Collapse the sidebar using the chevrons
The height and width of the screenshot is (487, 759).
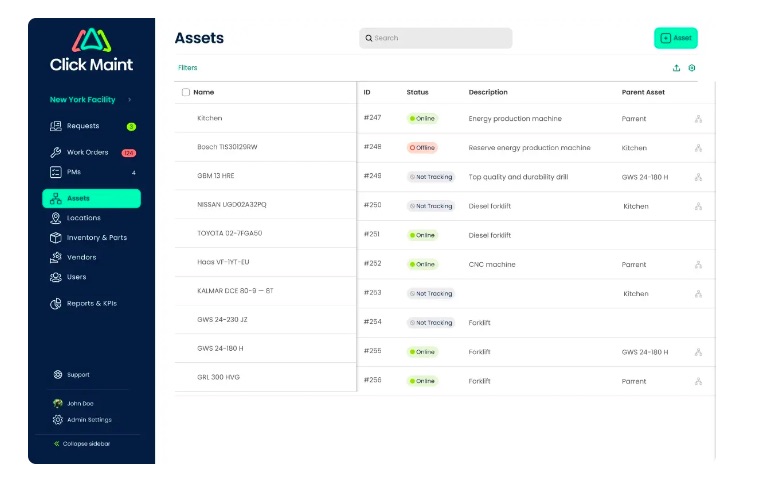point(57,443)
